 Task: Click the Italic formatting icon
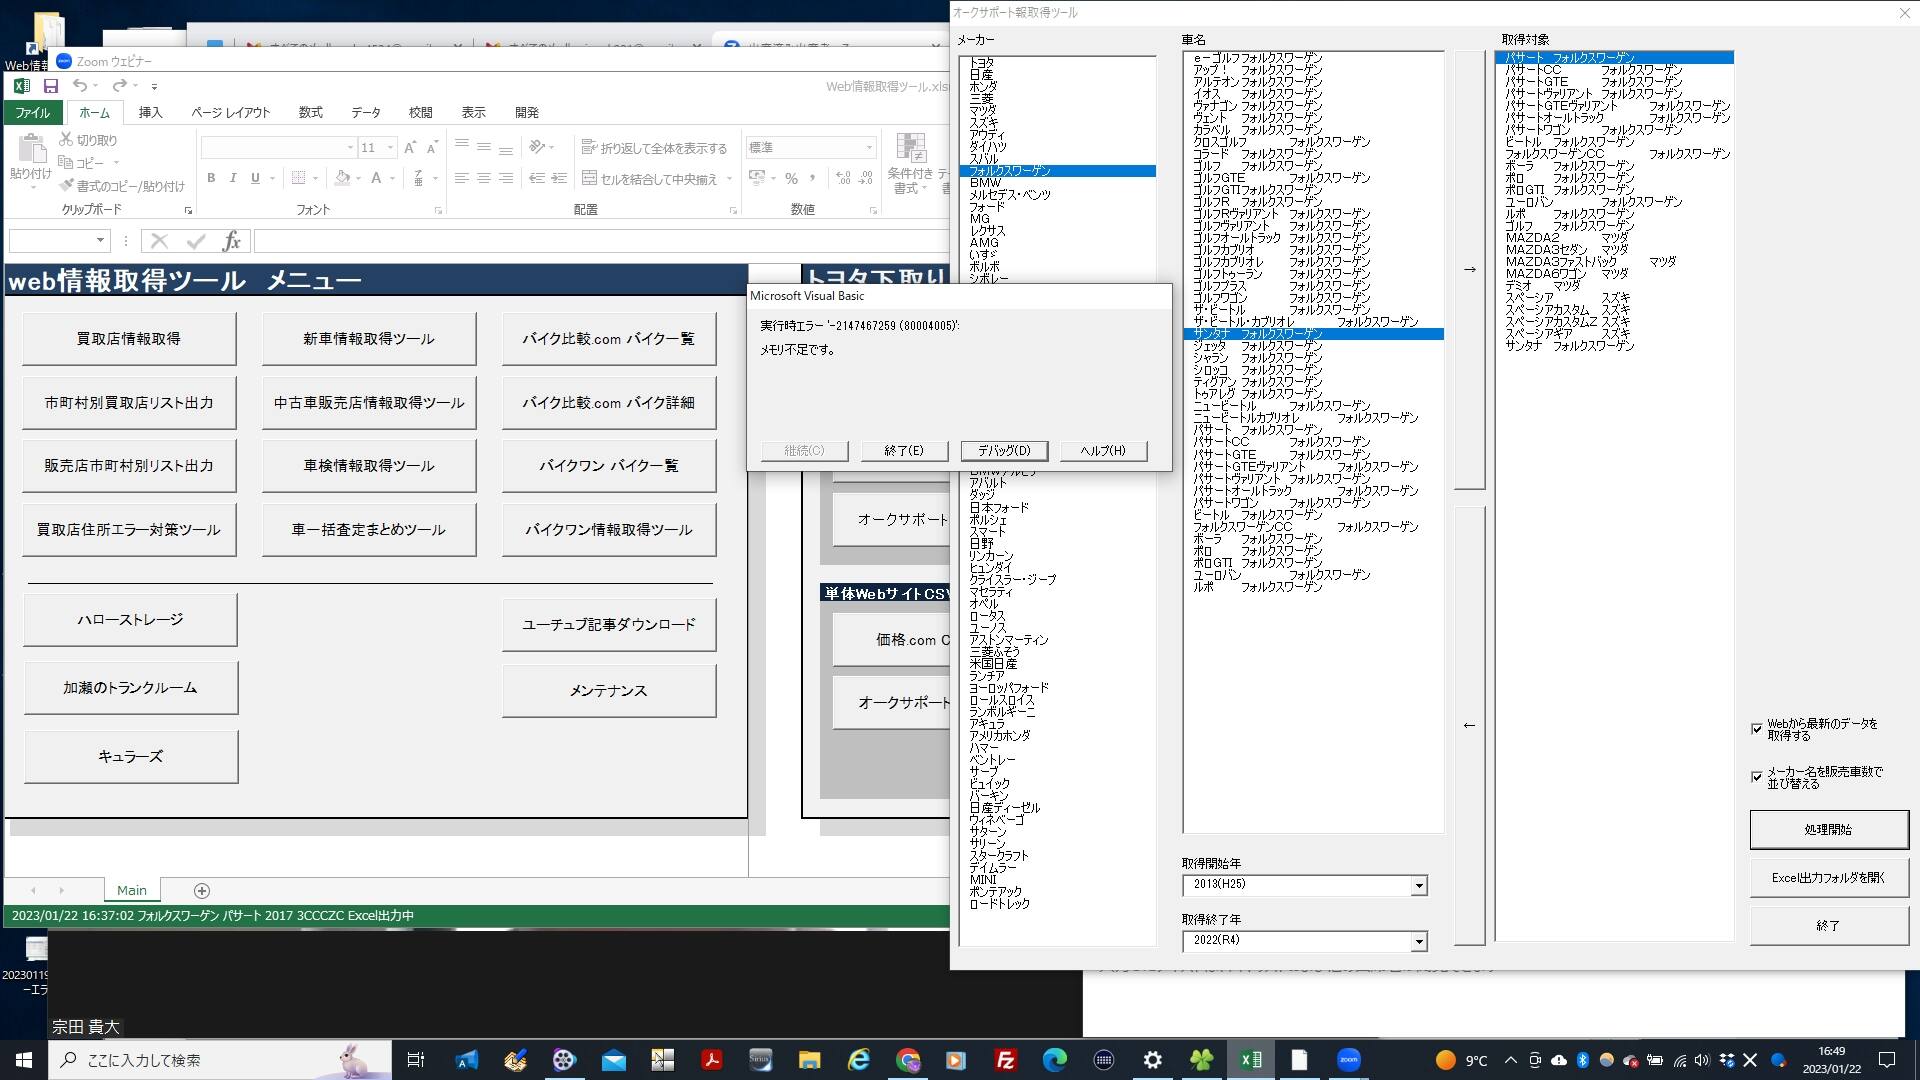click(x=233, y=178)
